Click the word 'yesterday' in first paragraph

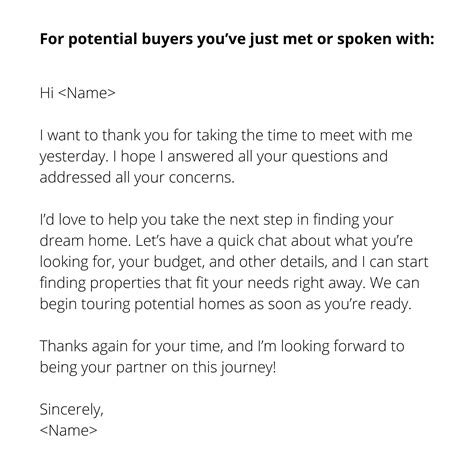click(72, 157)
